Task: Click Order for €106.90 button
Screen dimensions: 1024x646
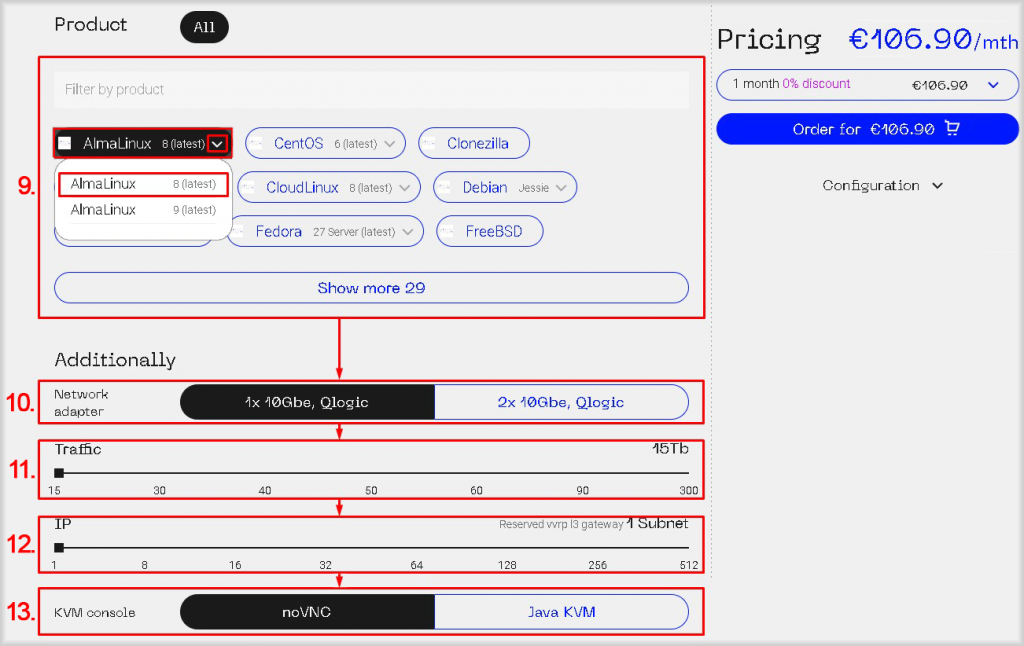Action: coord(867,129)
